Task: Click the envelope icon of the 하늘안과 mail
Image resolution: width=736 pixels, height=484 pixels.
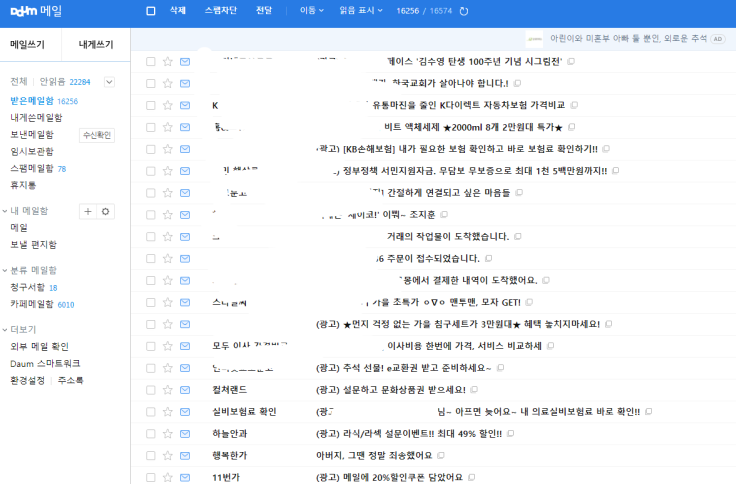Action: 185,434
